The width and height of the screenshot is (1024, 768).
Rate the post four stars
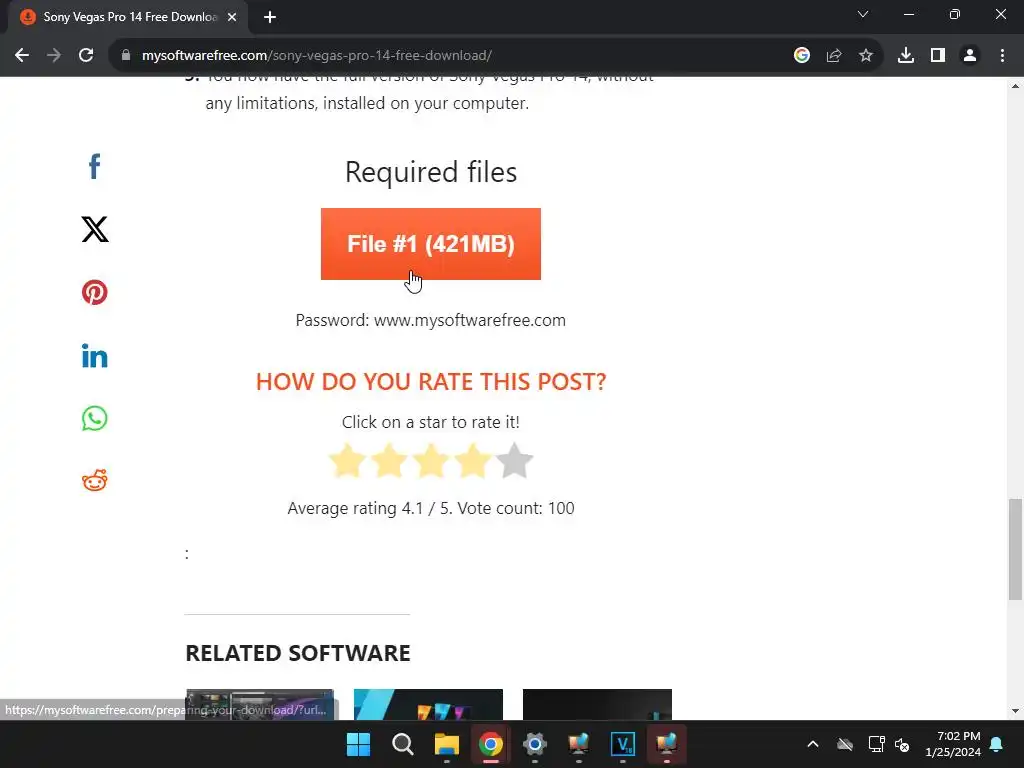pyautogui.click(x=473, y=461)
